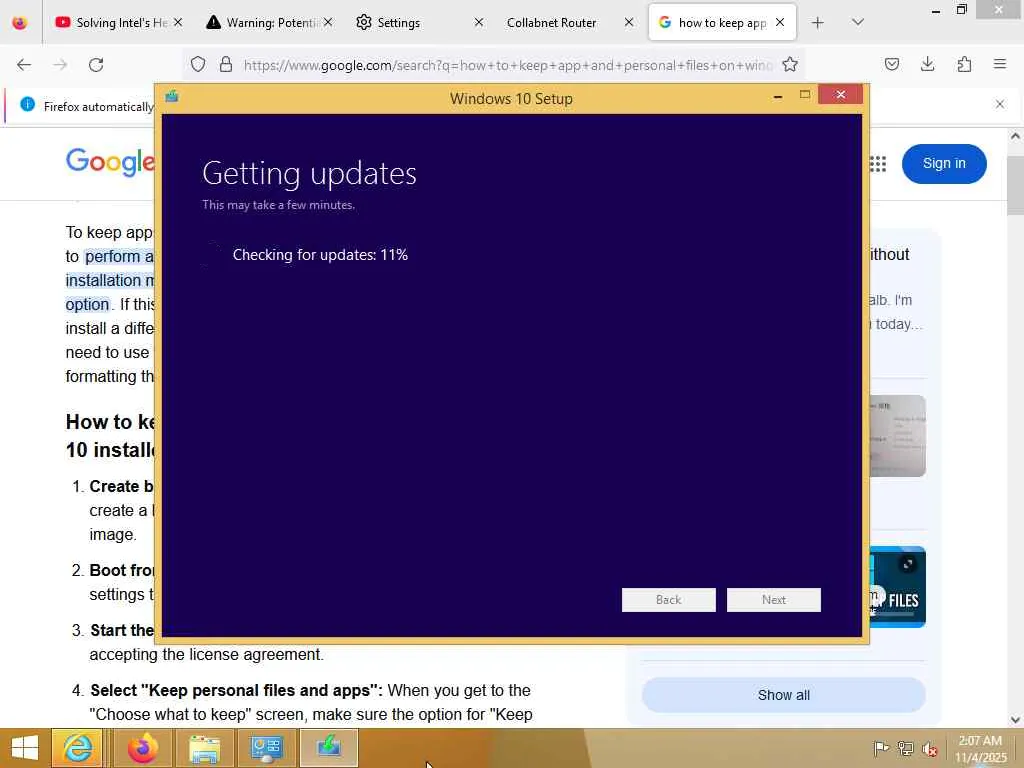The image size is (1024, 768).
Task: Close the Solving Intel's YouTube tab
Action: [178, 22]
